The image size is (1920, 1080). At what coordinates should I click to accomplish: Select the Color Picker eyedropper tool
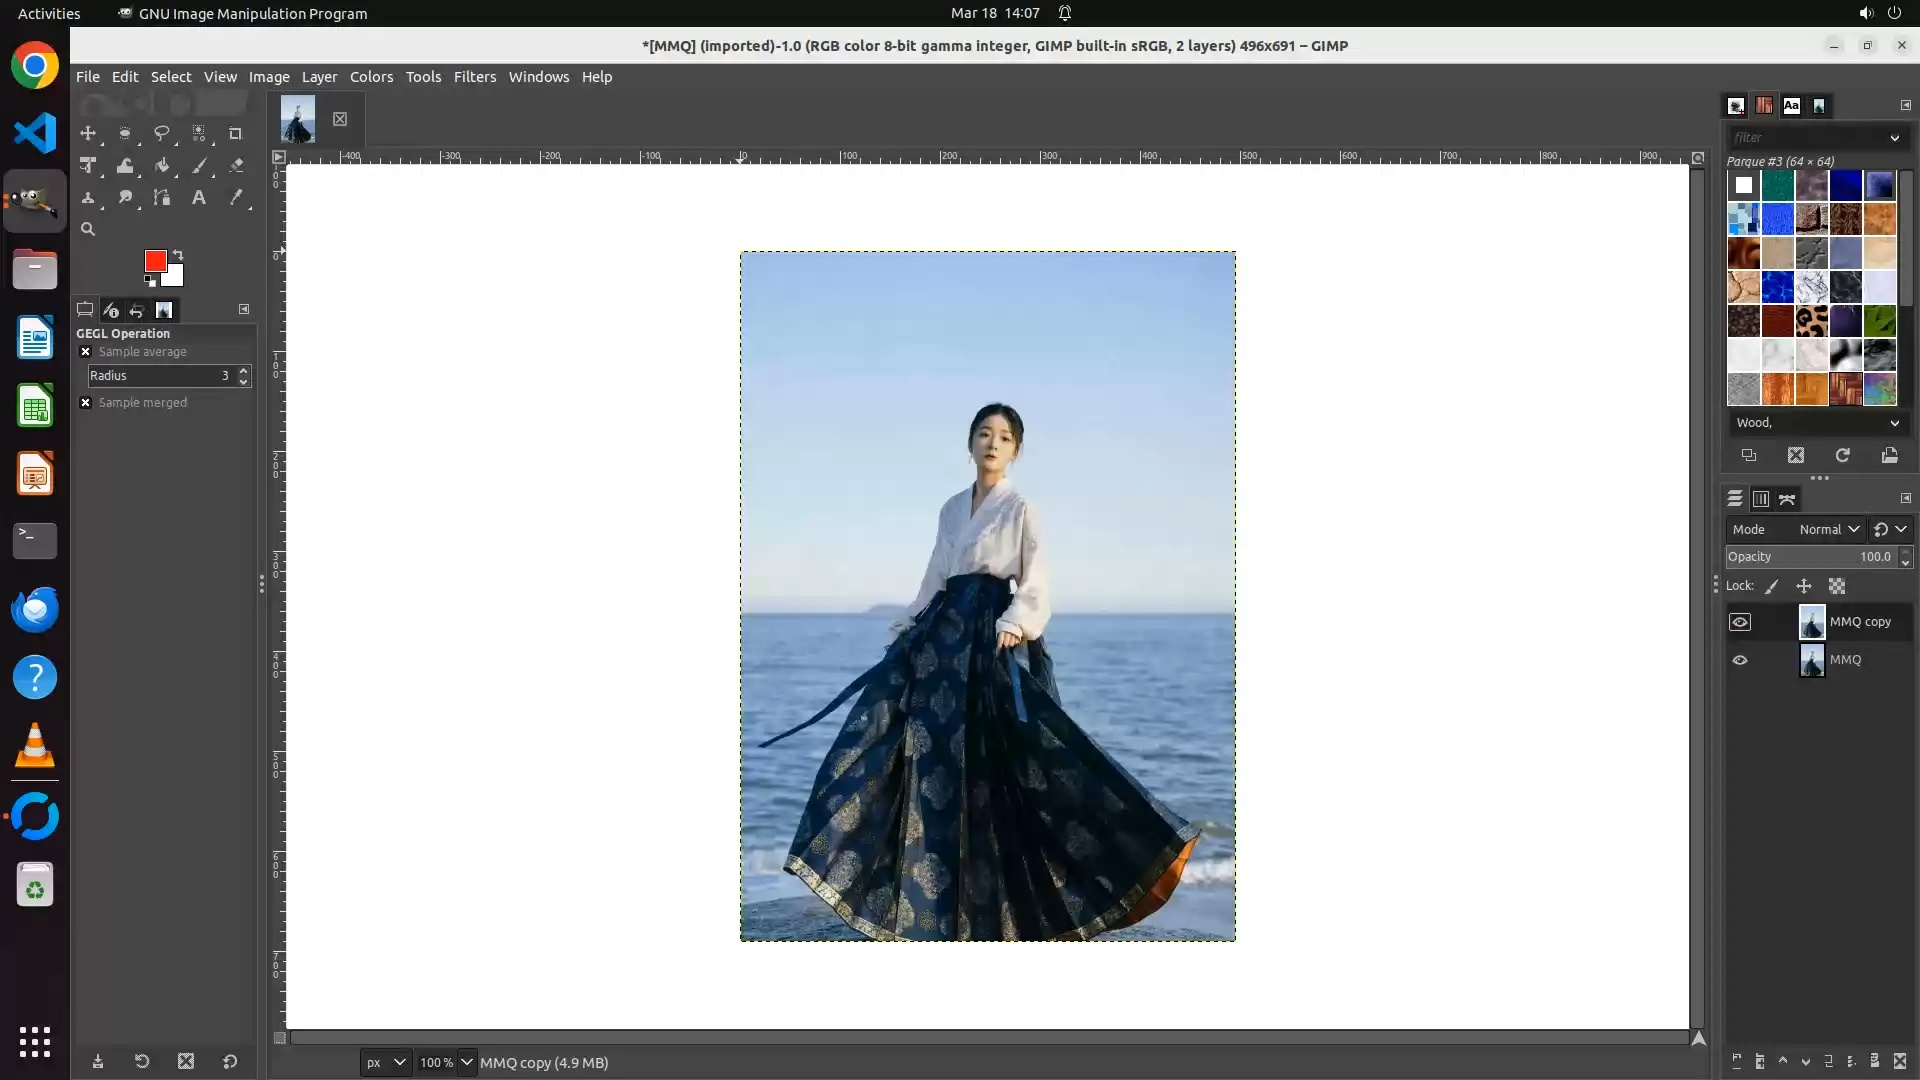[x=236, y=198]
